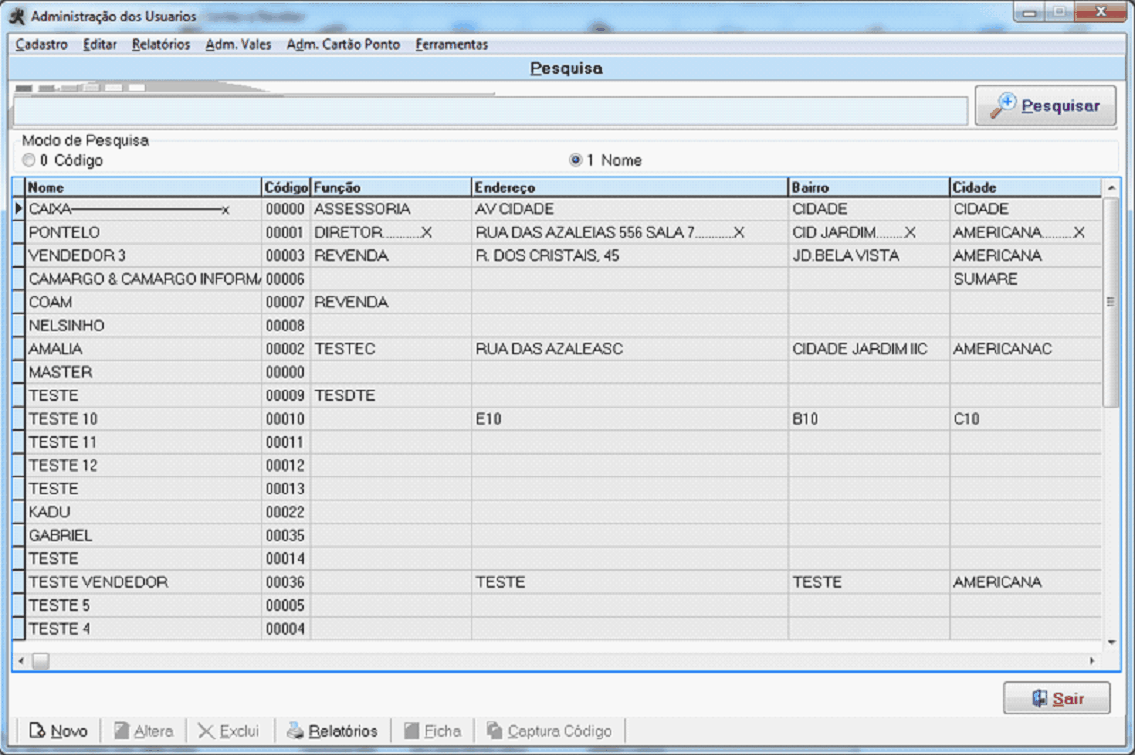Open the Ferramentas menu
1136x756 pixels.
click(x=451, y=44)
